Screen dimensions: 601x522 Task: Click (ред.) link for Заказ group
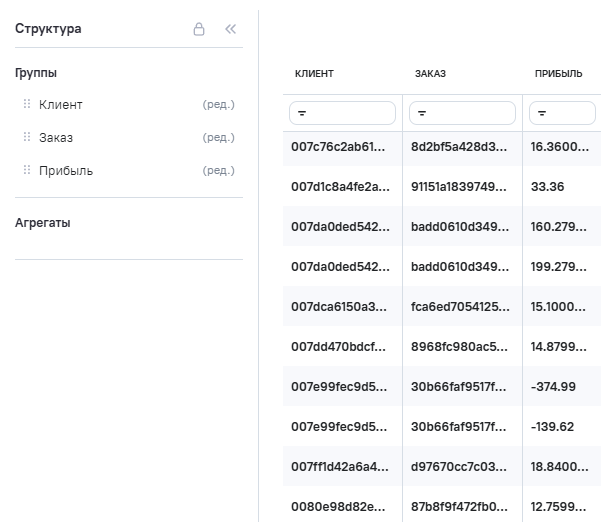pyautogui.click(x=218, y=138)
